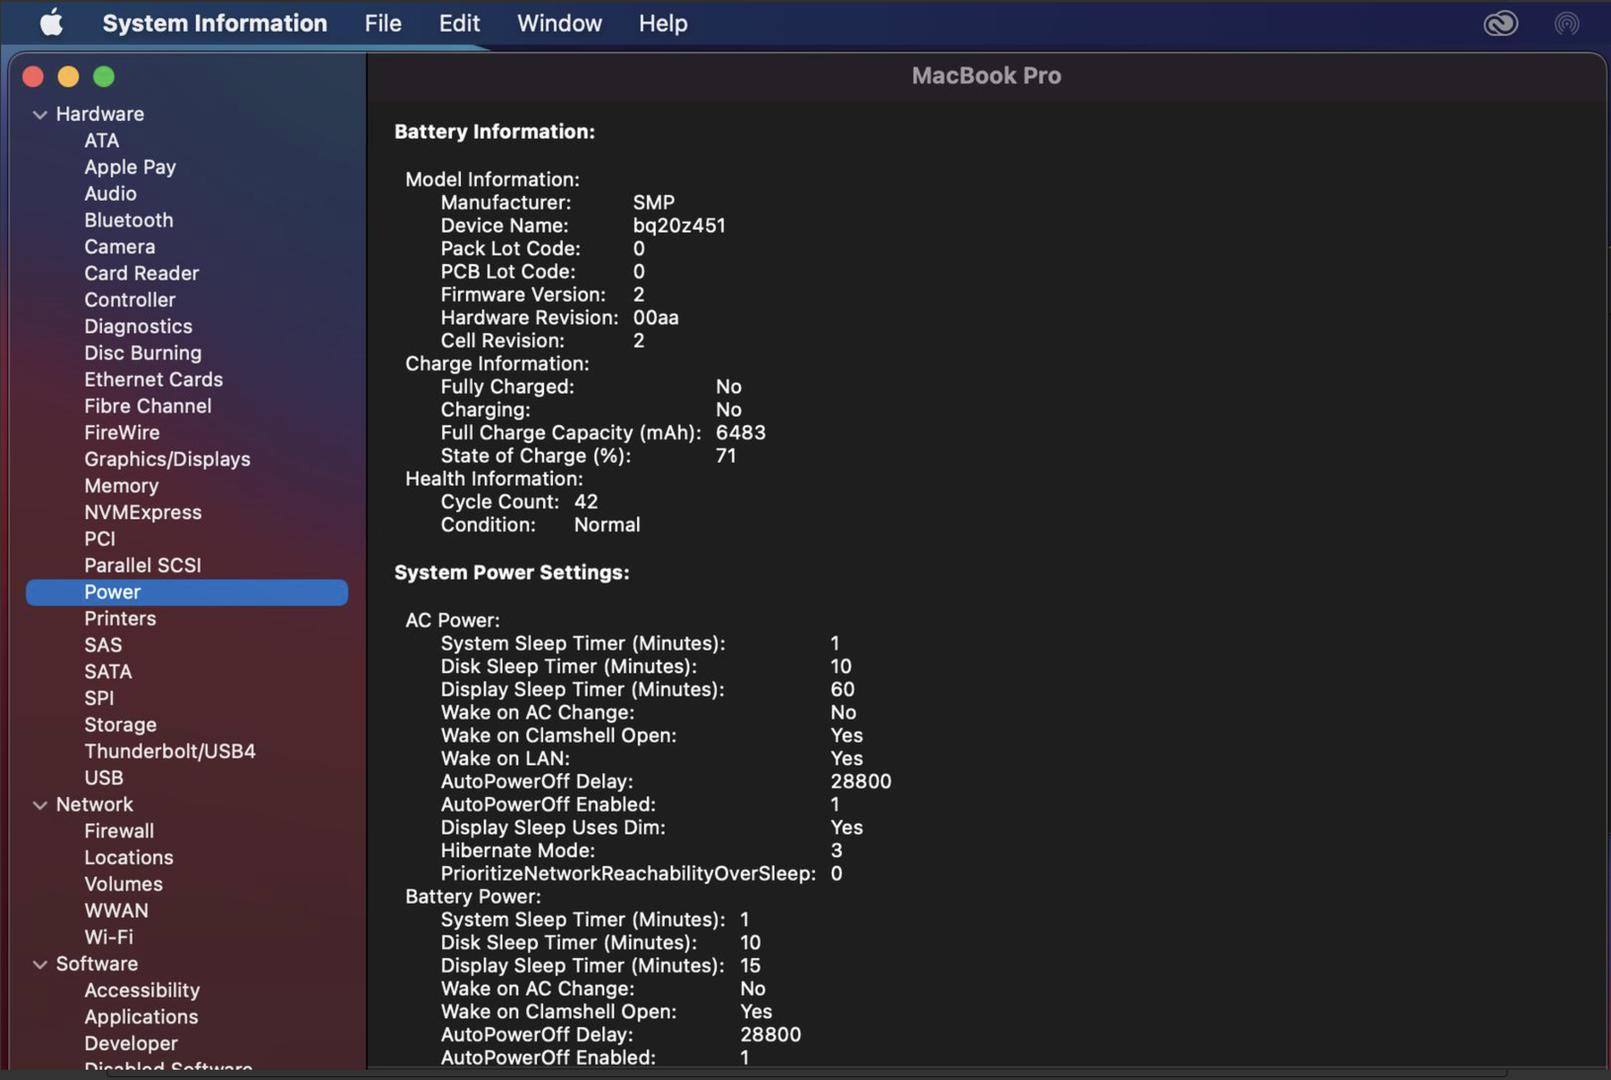Click the Network group label
The height and width of the screenshot is (1080, 1611).
(x=94, y=805)
